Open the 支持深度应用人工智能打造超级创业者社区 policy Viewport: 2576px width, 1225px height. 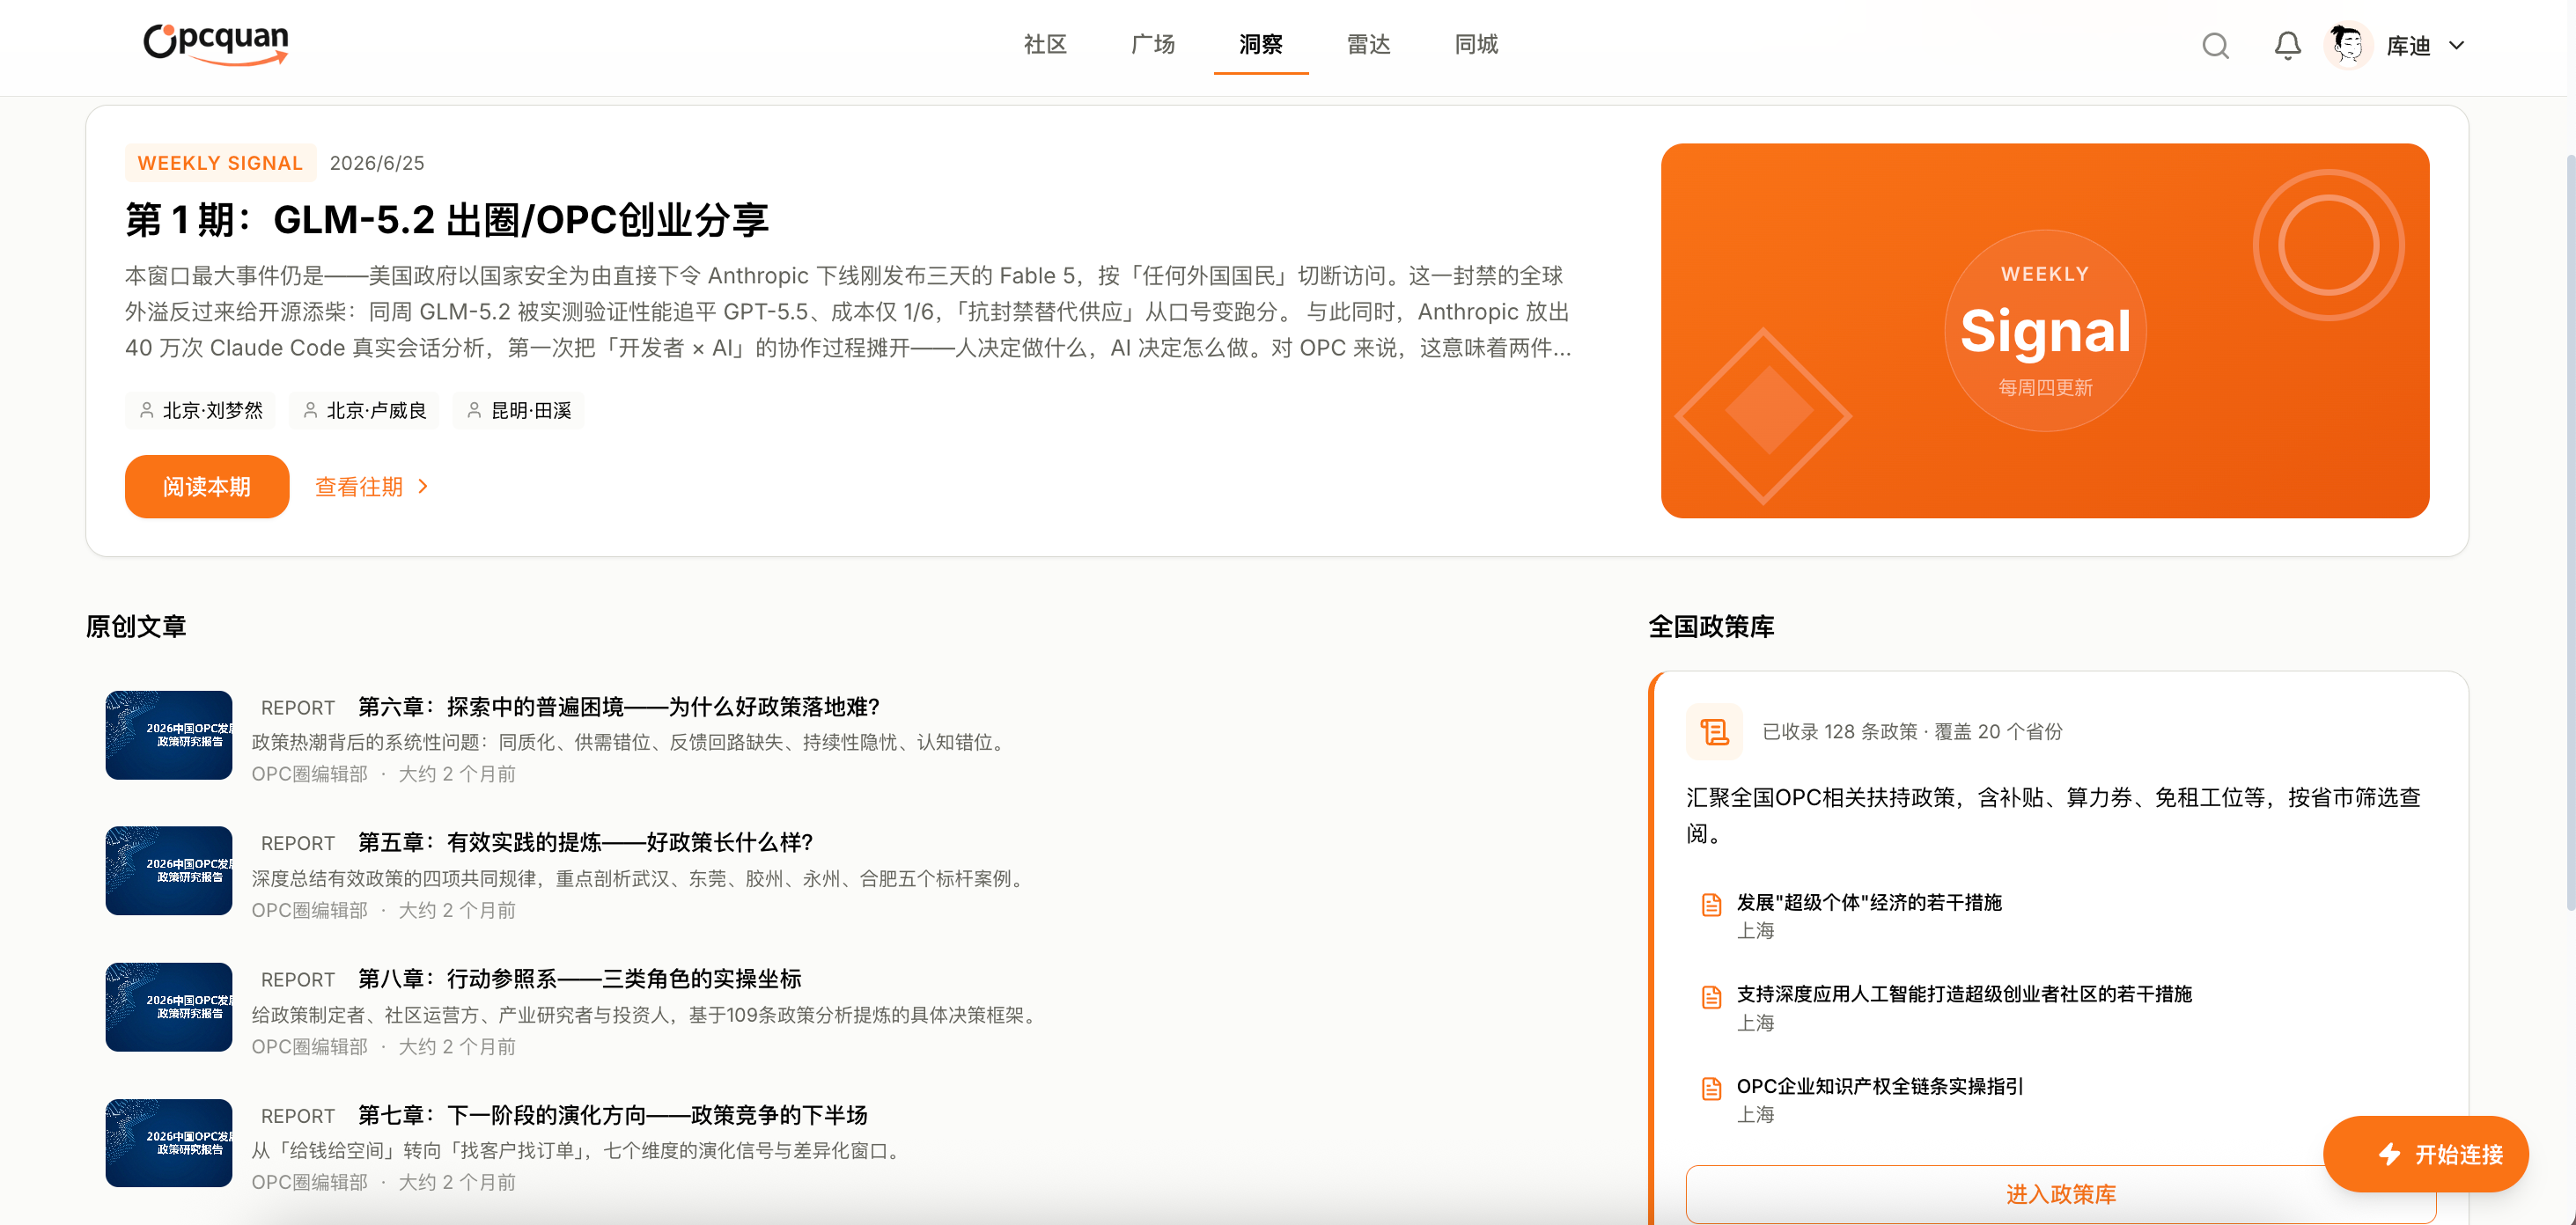[x=1964, y=995]
